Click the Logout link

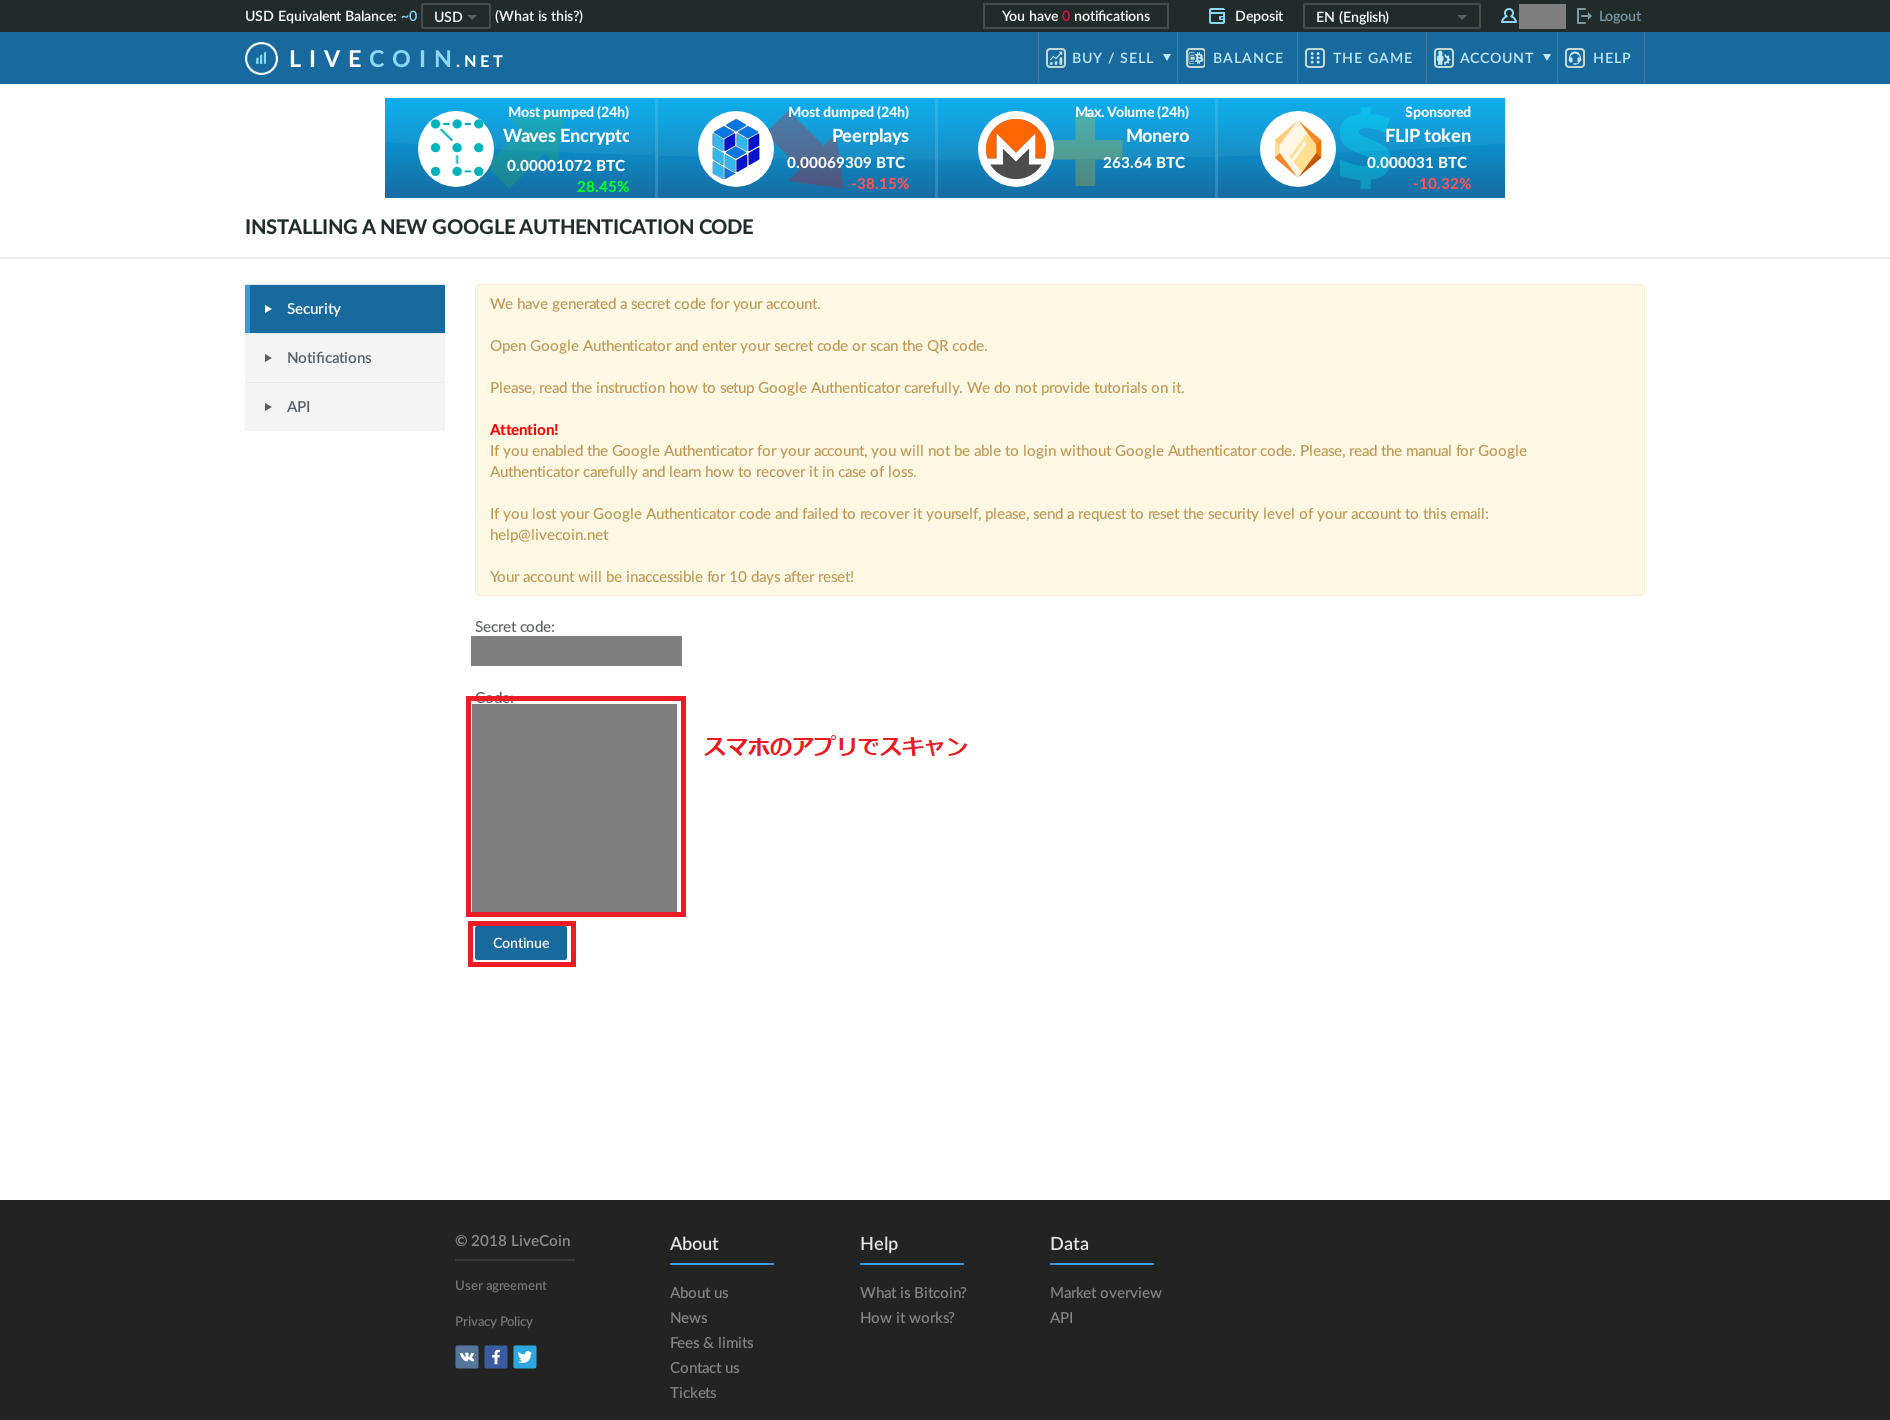1620,16
